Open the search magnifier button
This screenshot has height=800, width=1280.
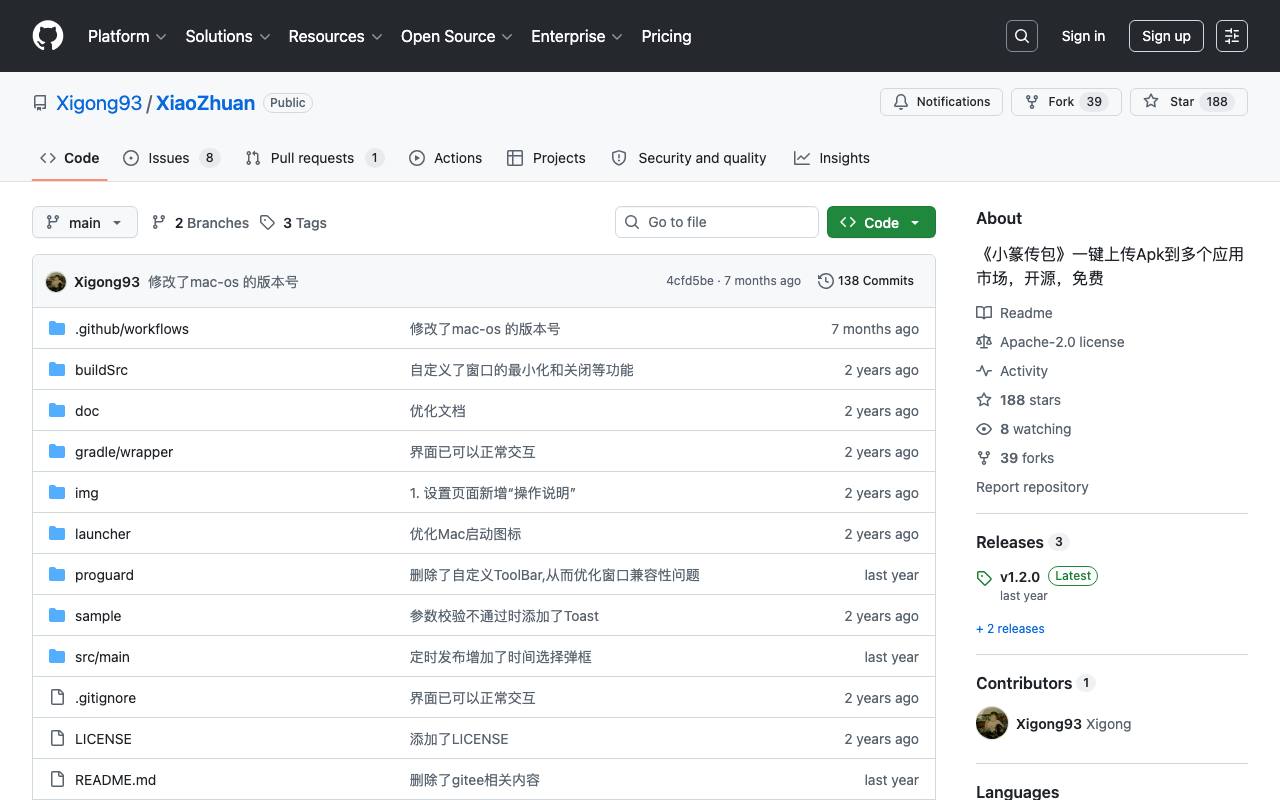point(1022,36)
